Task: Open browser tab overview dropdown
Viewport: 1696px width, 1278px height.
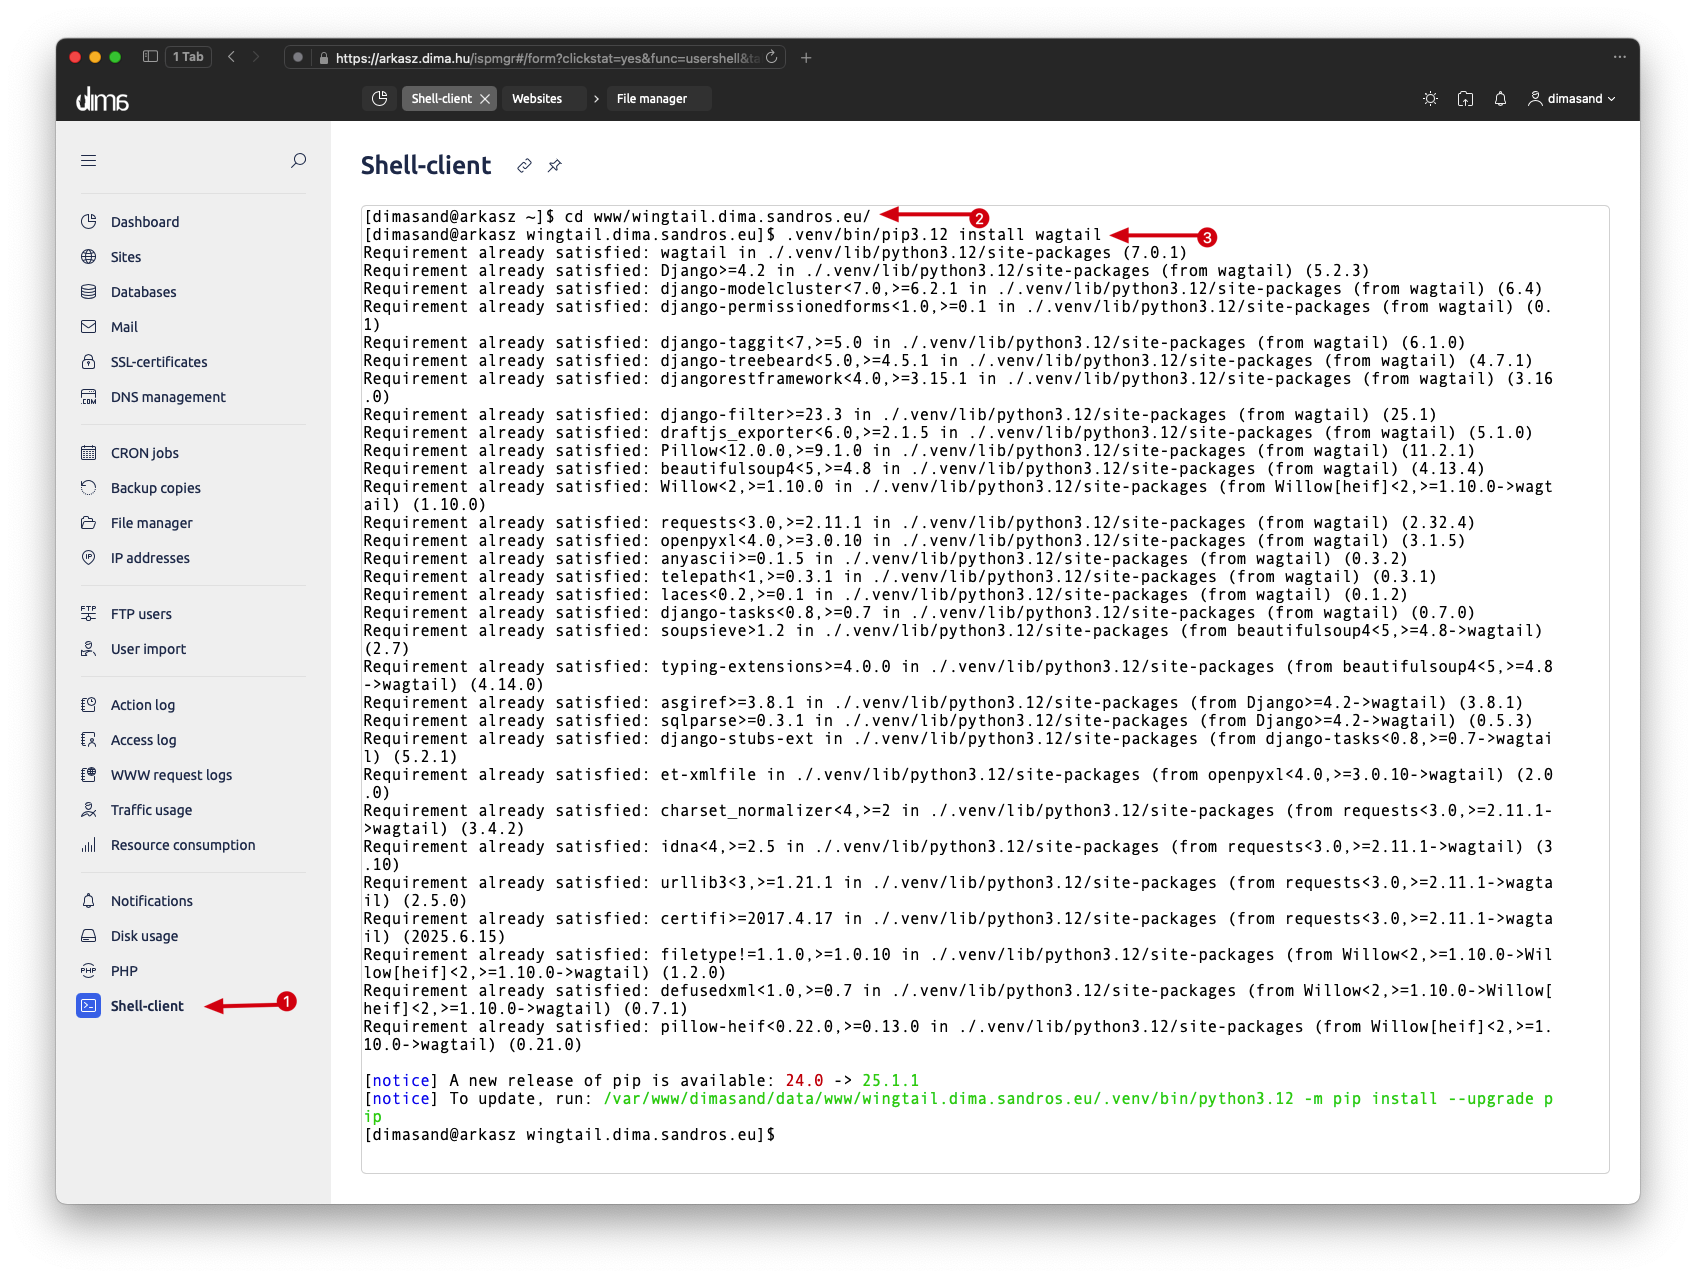Action: click(x=187, y=57)
